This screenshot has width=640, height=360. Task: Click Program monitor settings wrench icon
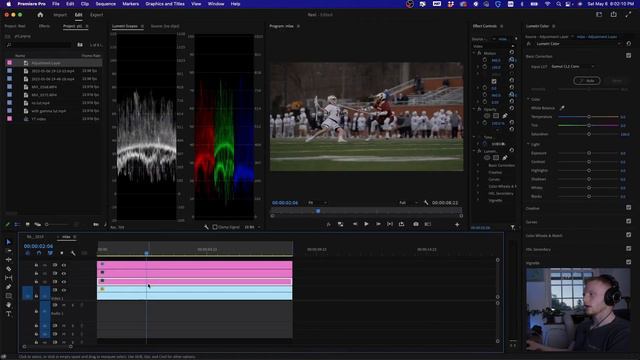[x=426, y=202]
